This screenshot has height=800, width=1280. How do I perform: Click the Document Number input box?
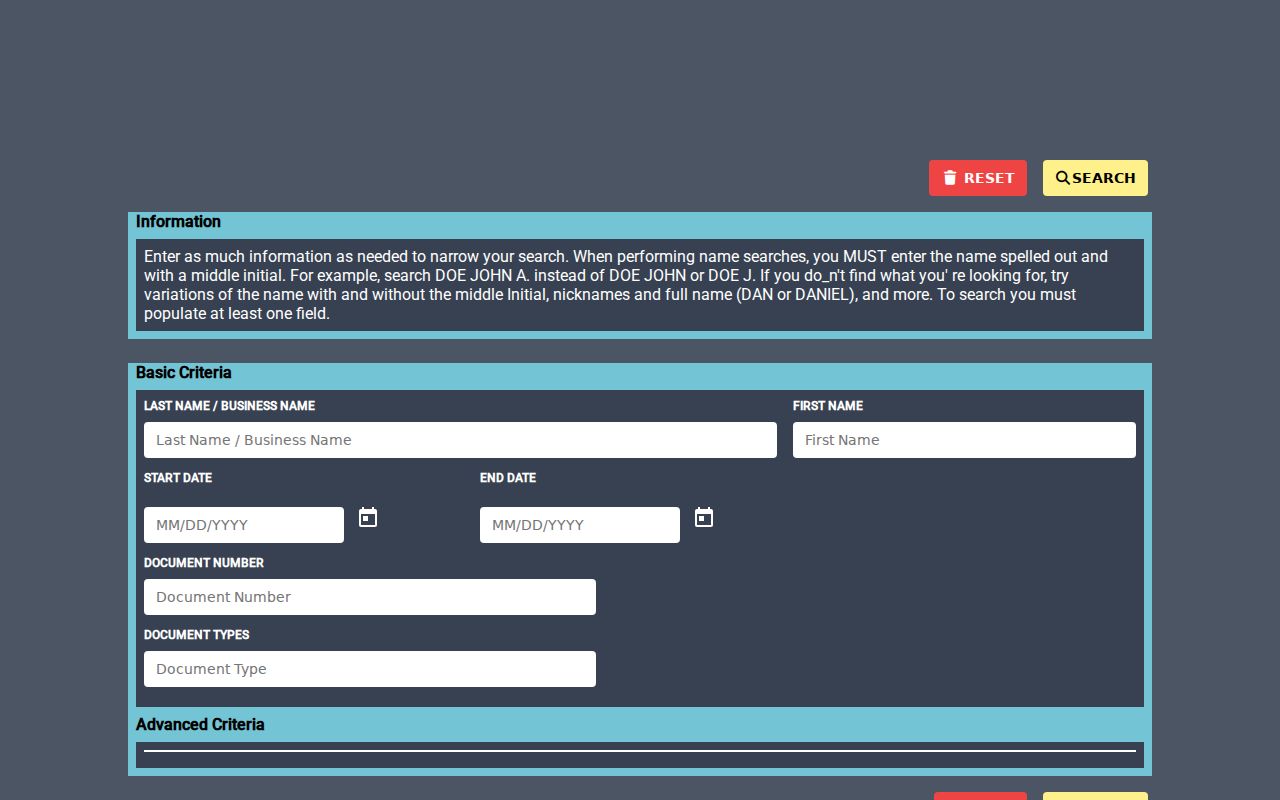tap(370, 597)
